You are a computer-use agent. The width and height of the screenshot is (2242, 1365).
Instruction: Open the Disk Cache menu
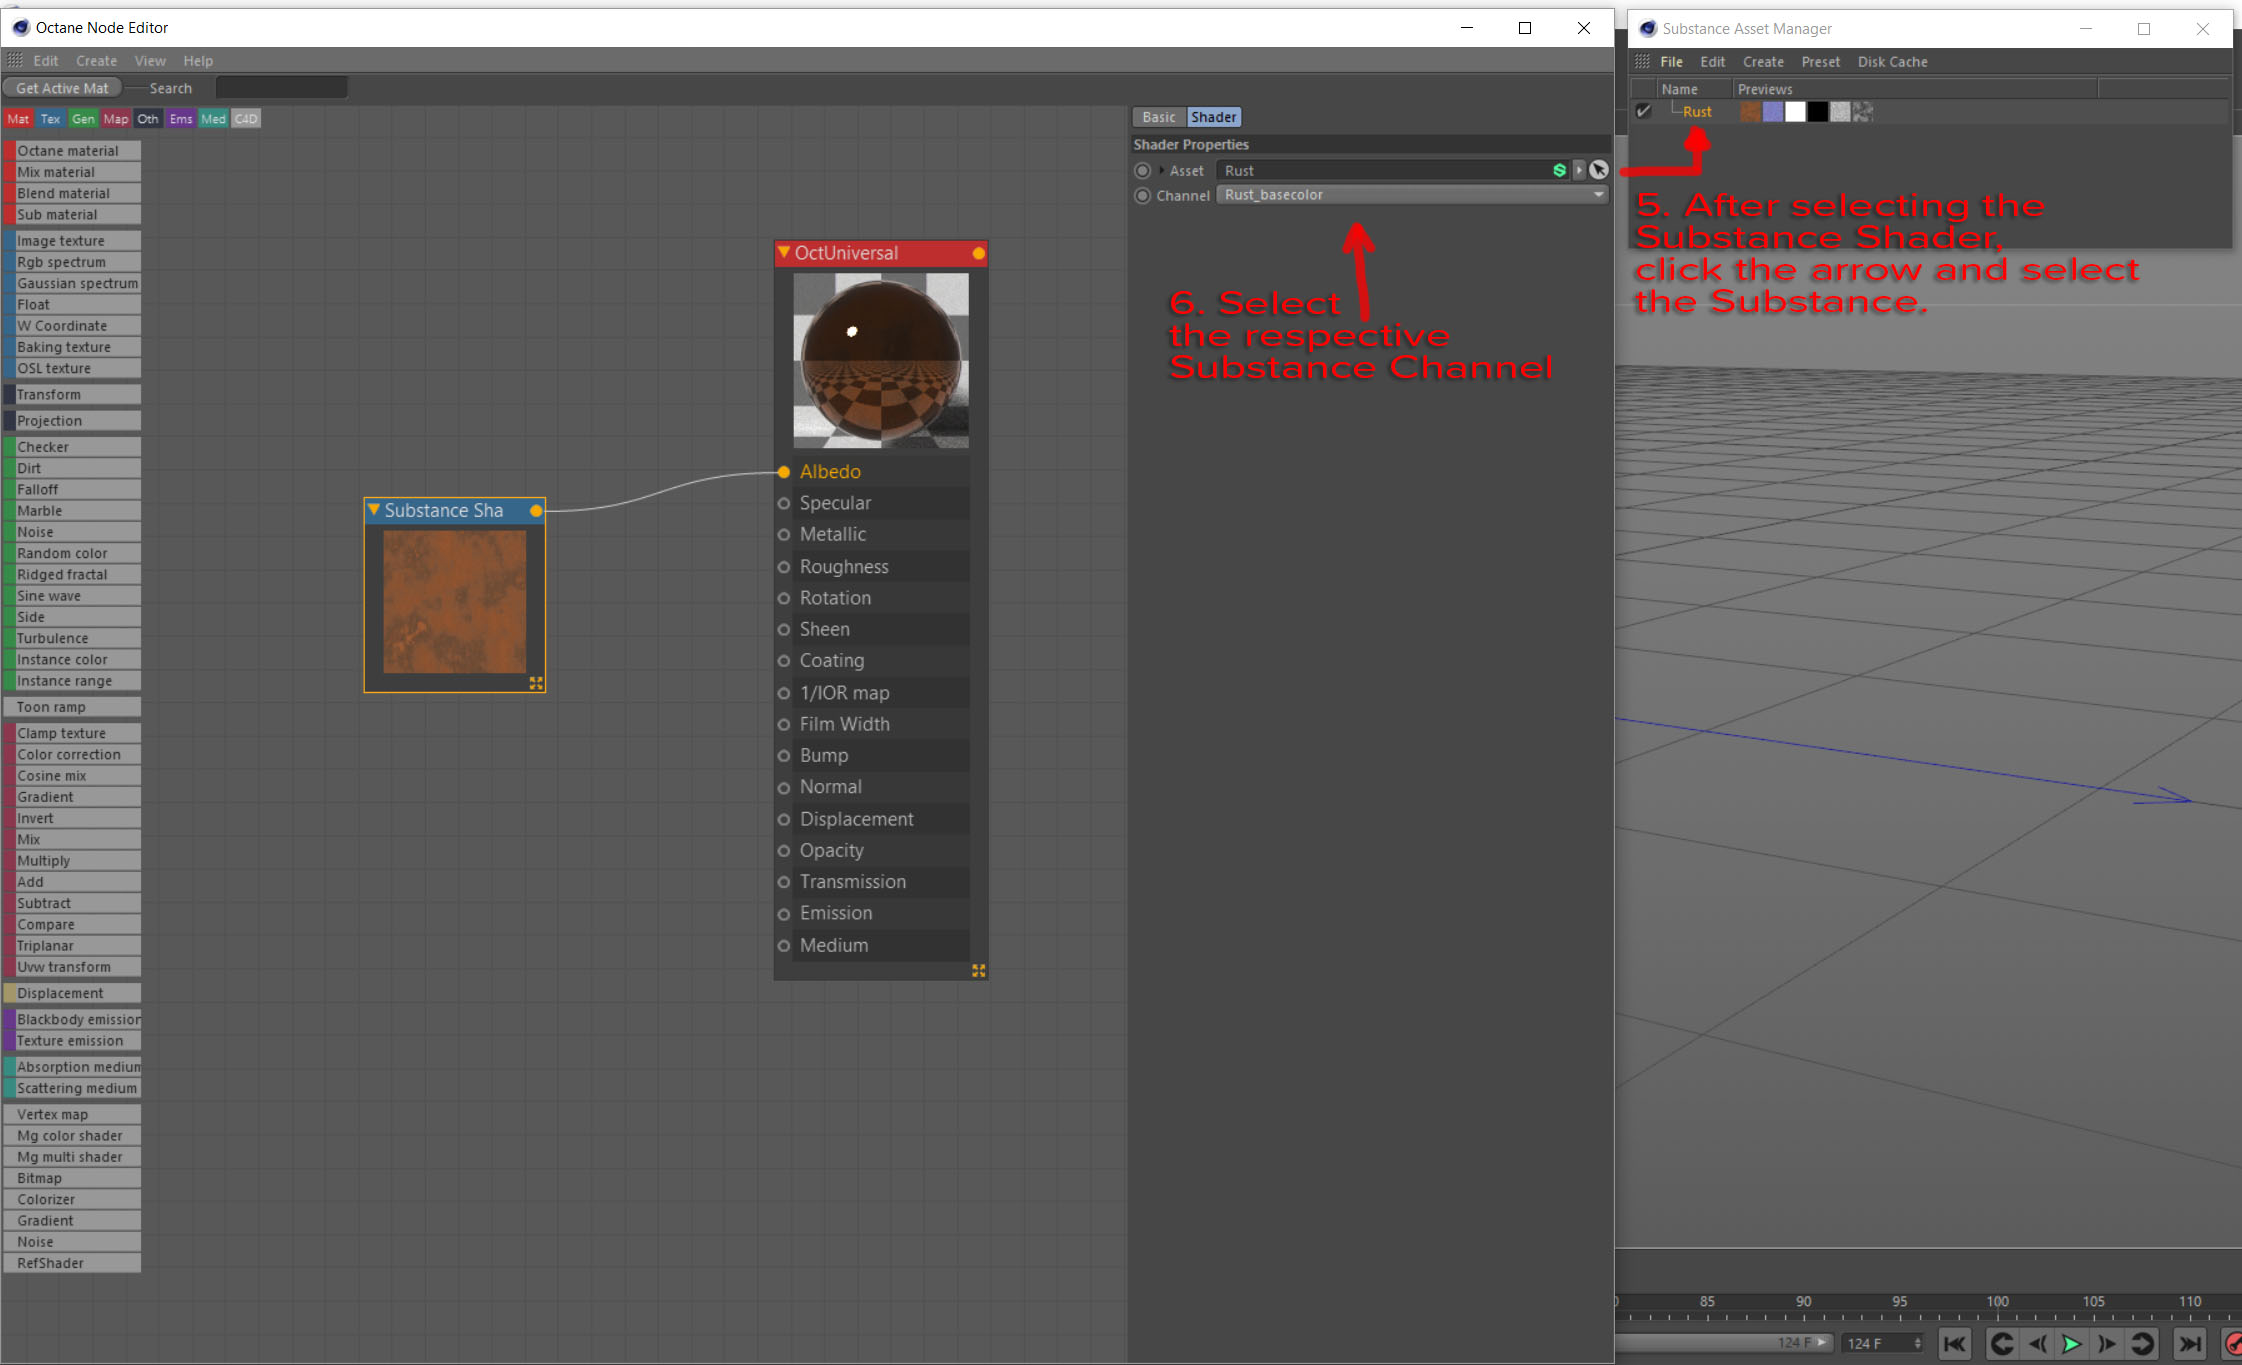pos(1891,62)
